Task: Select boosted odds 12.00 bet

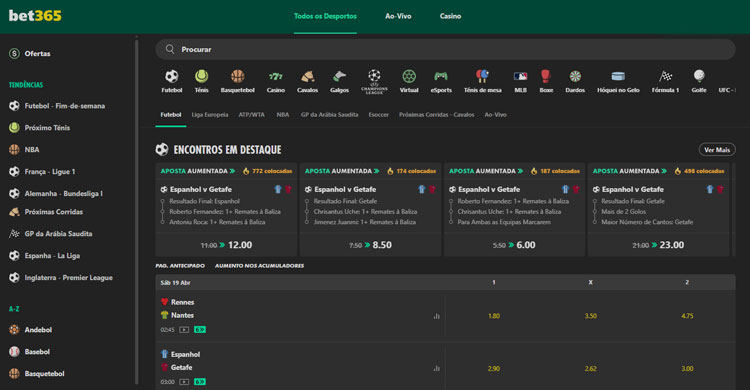Action: click(x=226, y=245)
